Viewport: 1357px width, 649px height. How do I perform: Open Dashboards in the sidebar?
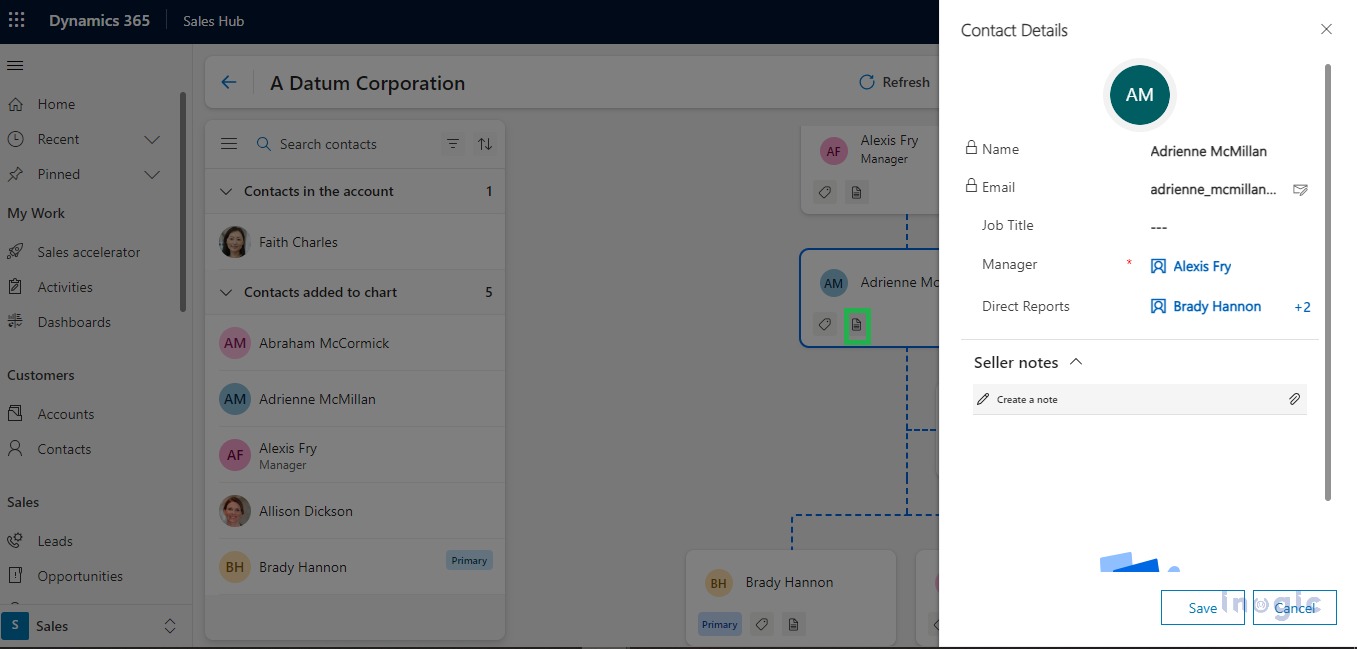74,322
